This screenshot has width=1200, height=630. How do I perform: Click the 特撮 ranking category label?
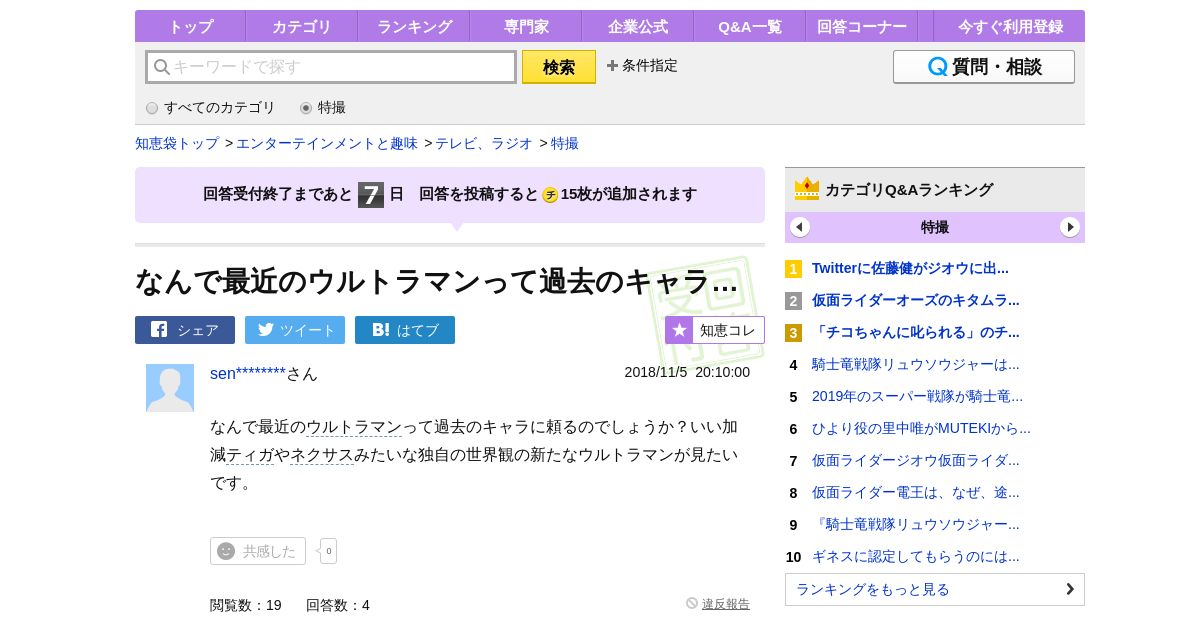(x=935, y=227)
